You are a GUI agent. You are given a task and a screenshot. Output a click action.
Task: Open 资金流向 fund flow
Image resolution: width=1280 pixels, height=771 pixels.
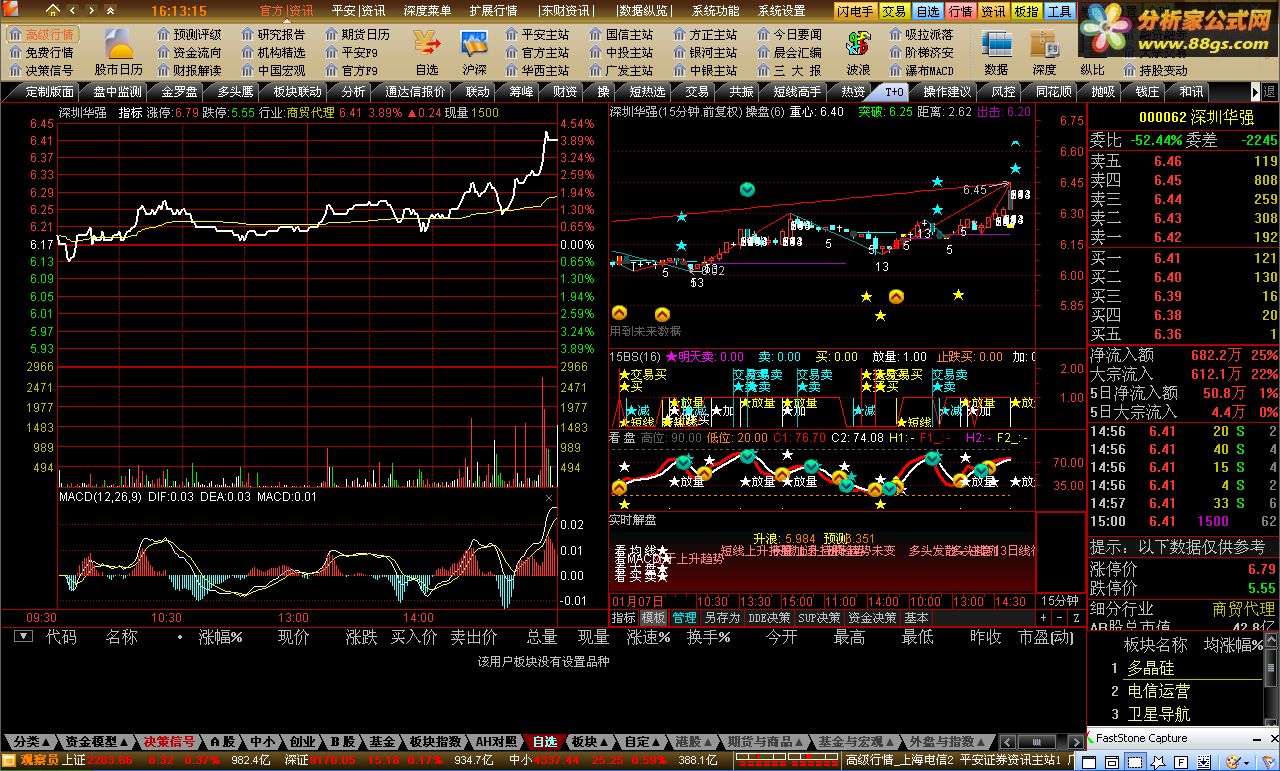point(190,52)
